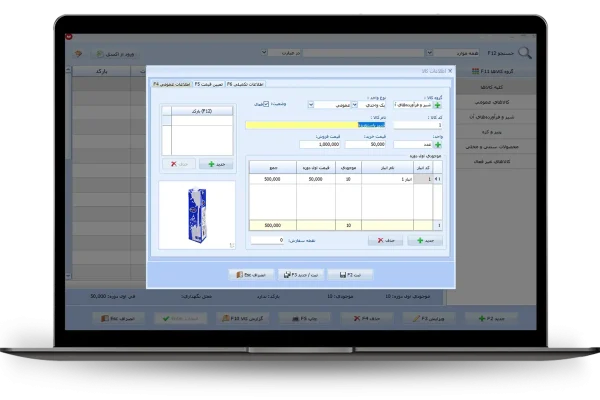Open the general category dropdown arrow
Image resolution: width=600 pixels, height=400 pixels.
click(x=311, y=104)
